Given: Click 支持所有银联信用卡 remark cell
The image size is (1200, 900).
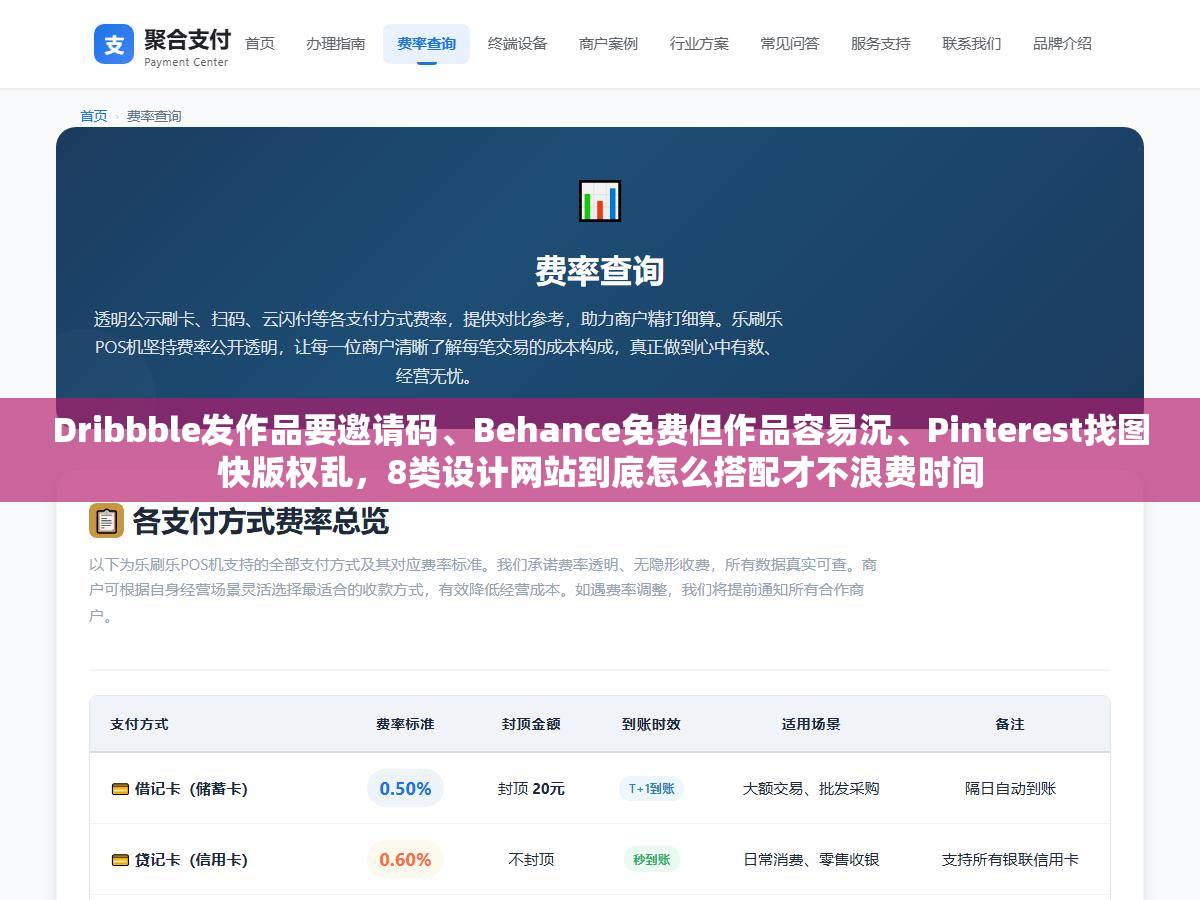Looking at the screenshot, I should tap(1010, 860).
